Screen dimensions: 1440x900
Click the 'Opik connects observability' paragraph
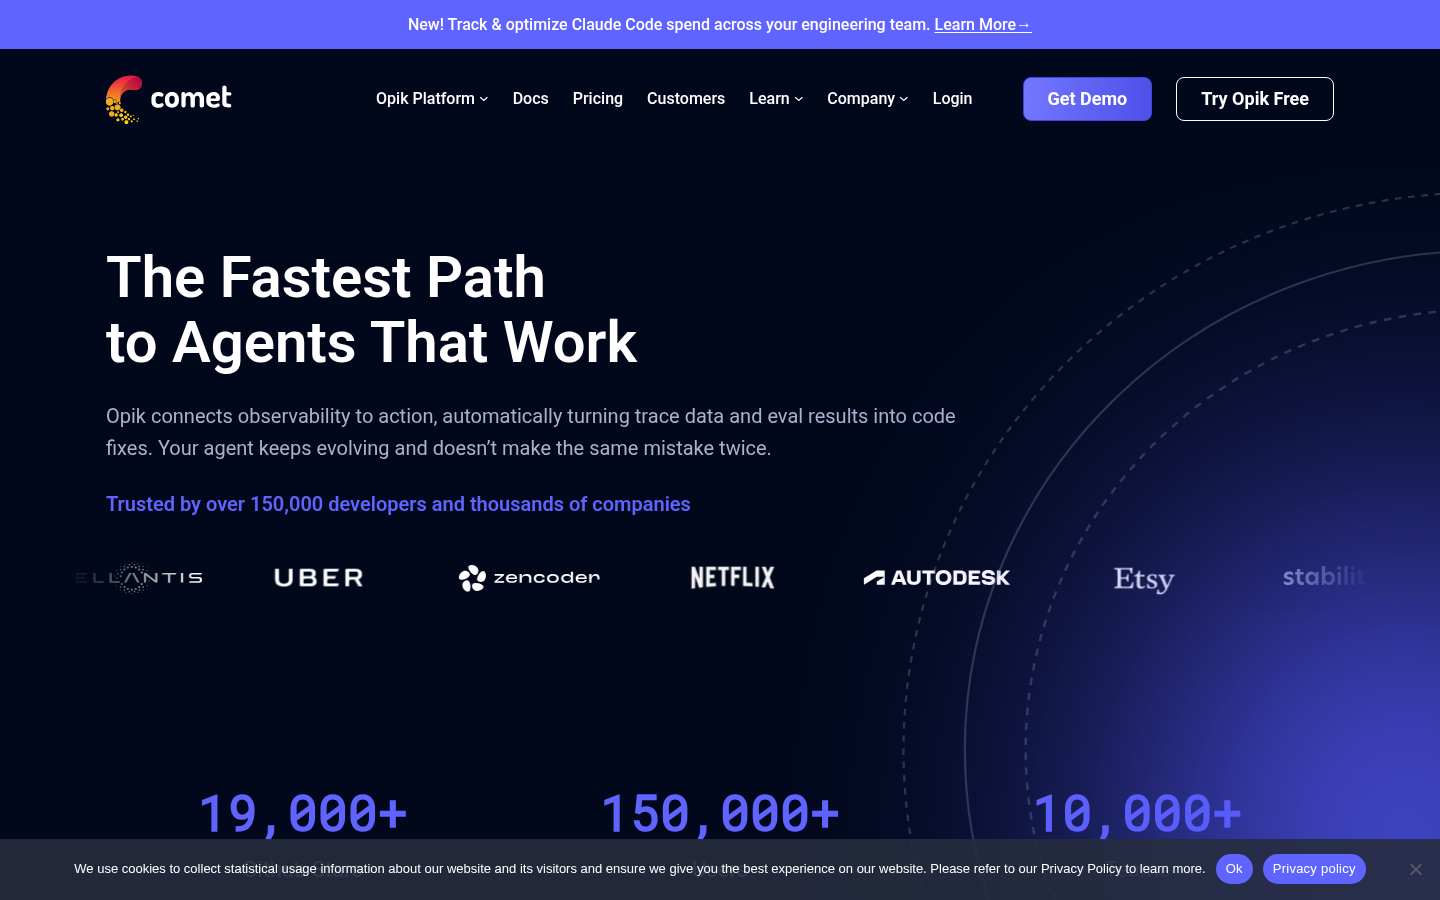click(531, 432)
